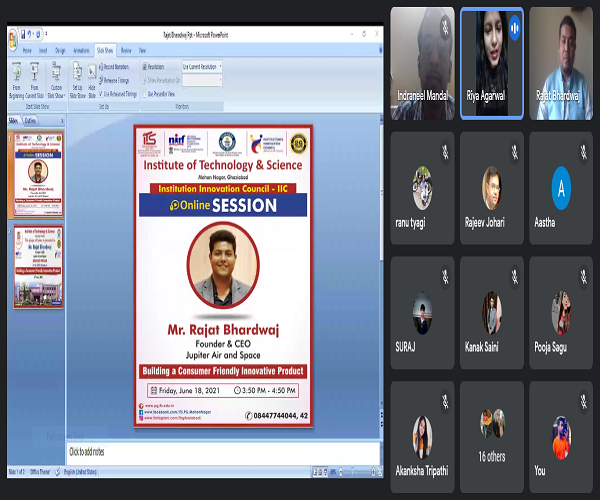
Task: Switch to the Outline pane tab
Action: click(x=30, y=121)
